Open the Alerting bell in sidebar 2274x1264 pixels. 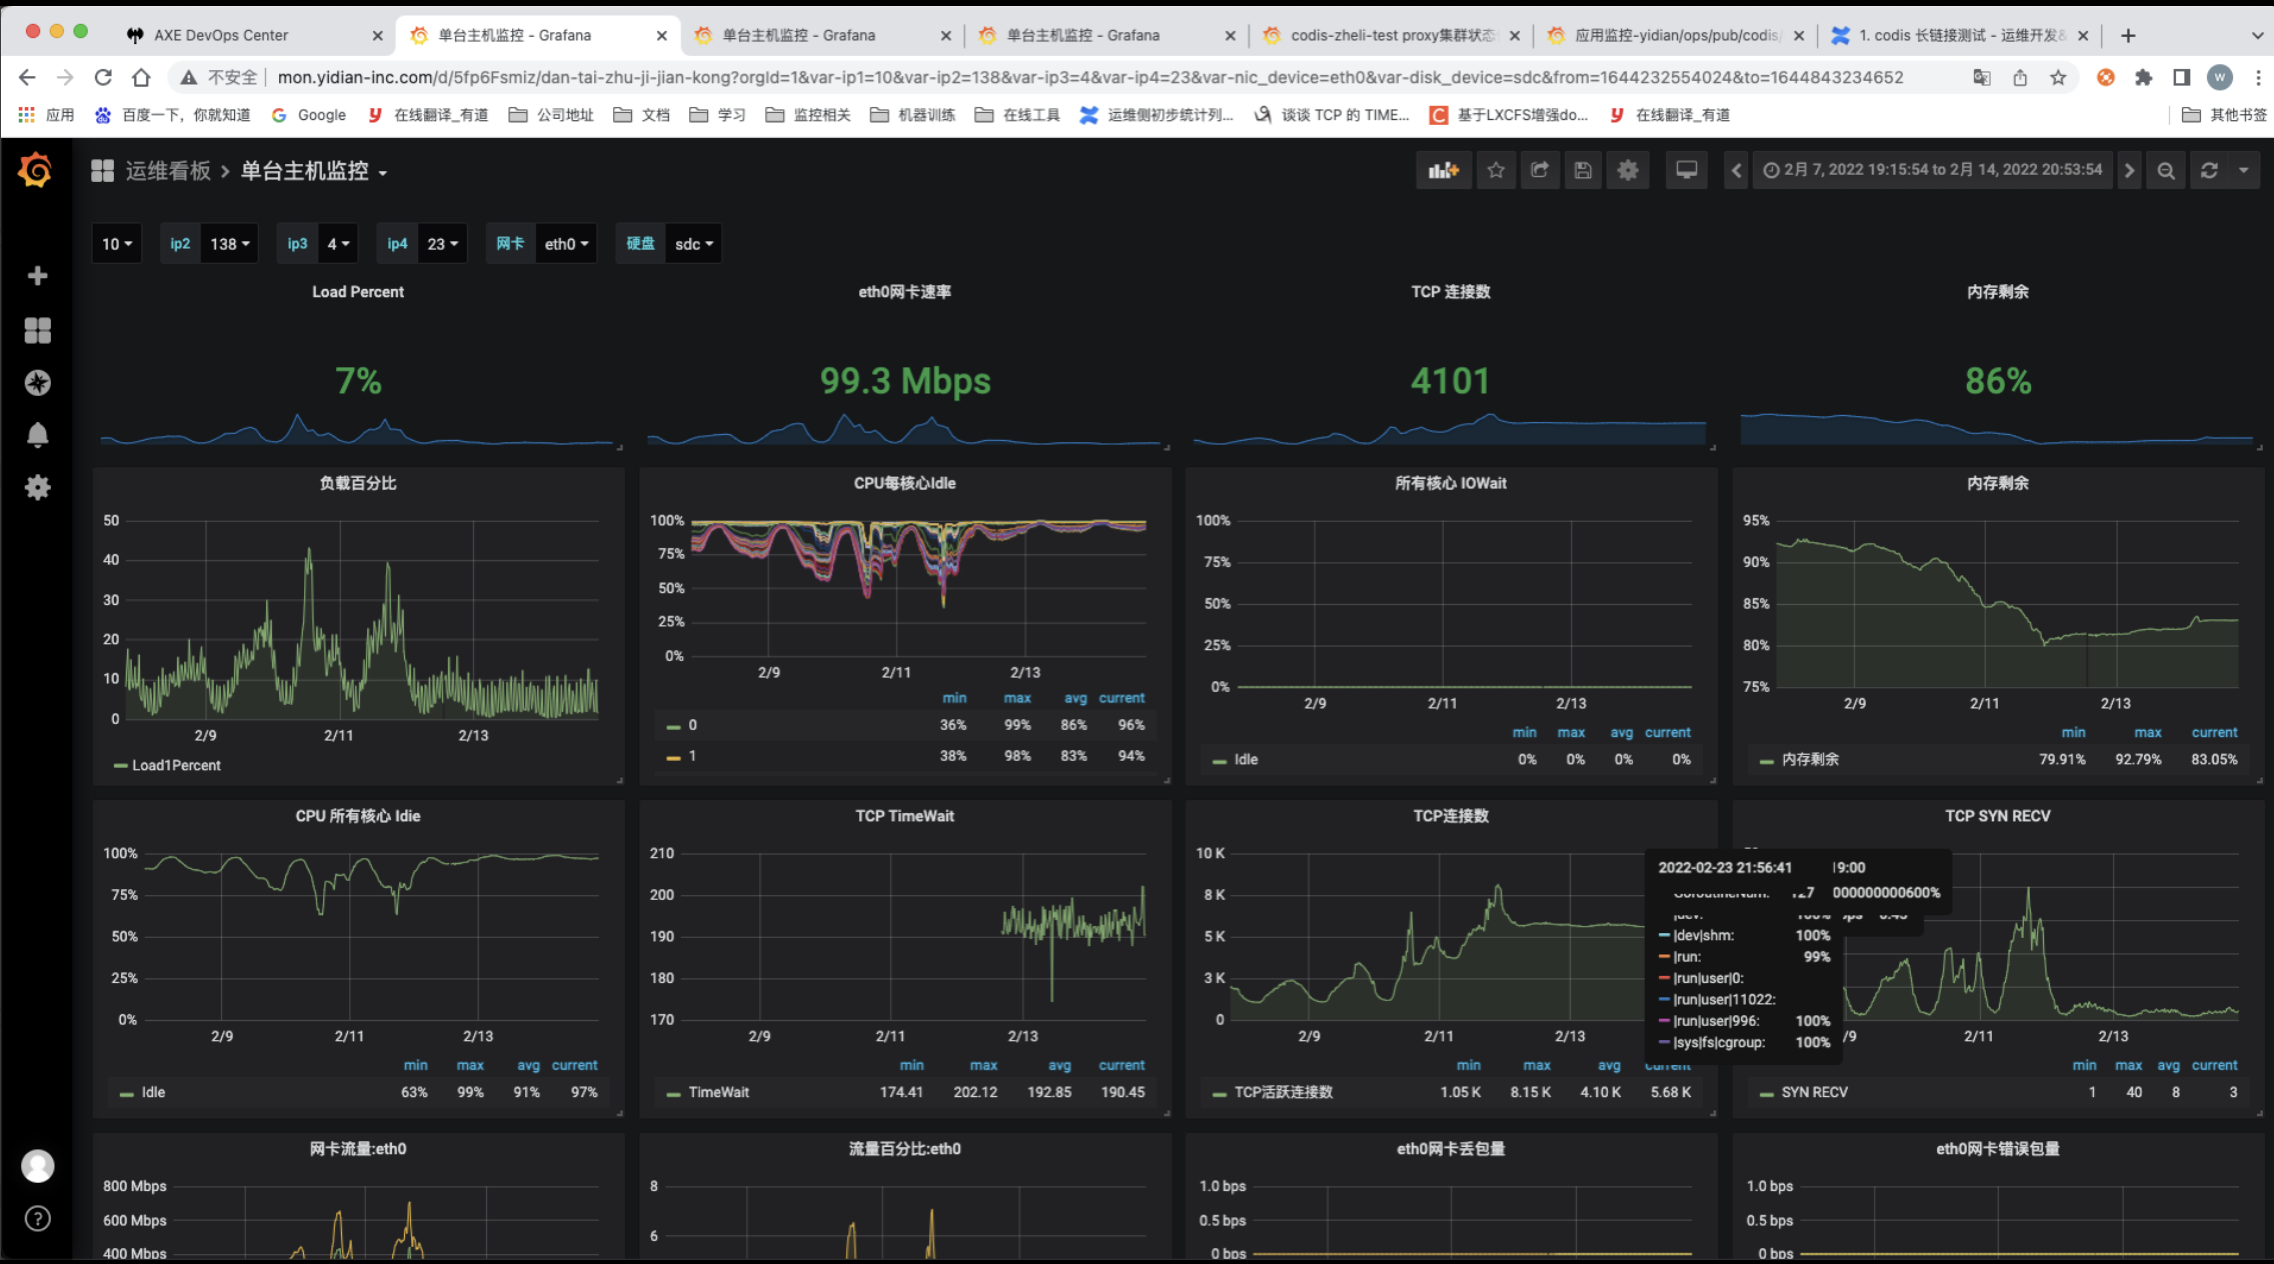[37, 435]
